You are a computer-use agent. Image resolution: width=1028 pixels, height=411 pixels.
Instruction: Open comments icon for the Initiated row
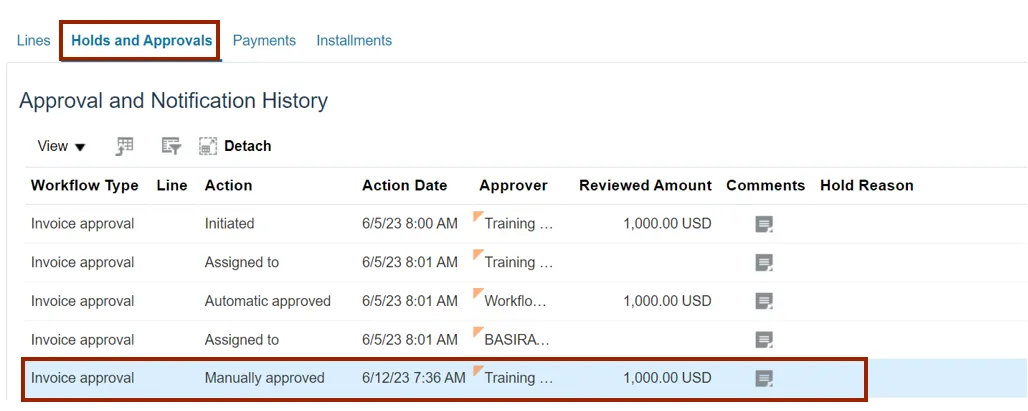(764, 224)
